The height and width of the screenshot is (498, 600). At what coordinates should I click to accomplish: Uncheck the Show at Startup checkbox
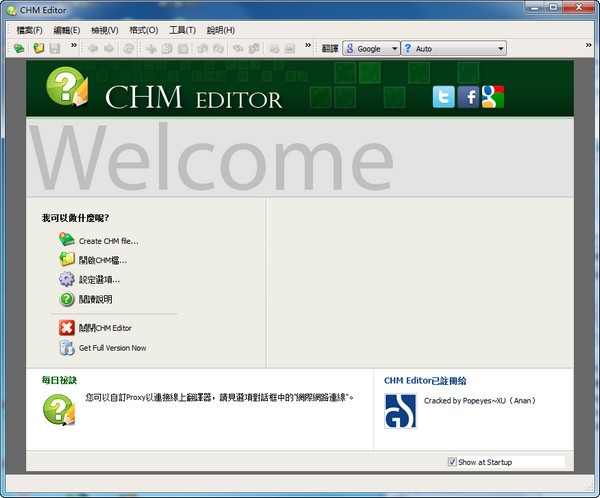coord(452,462)
